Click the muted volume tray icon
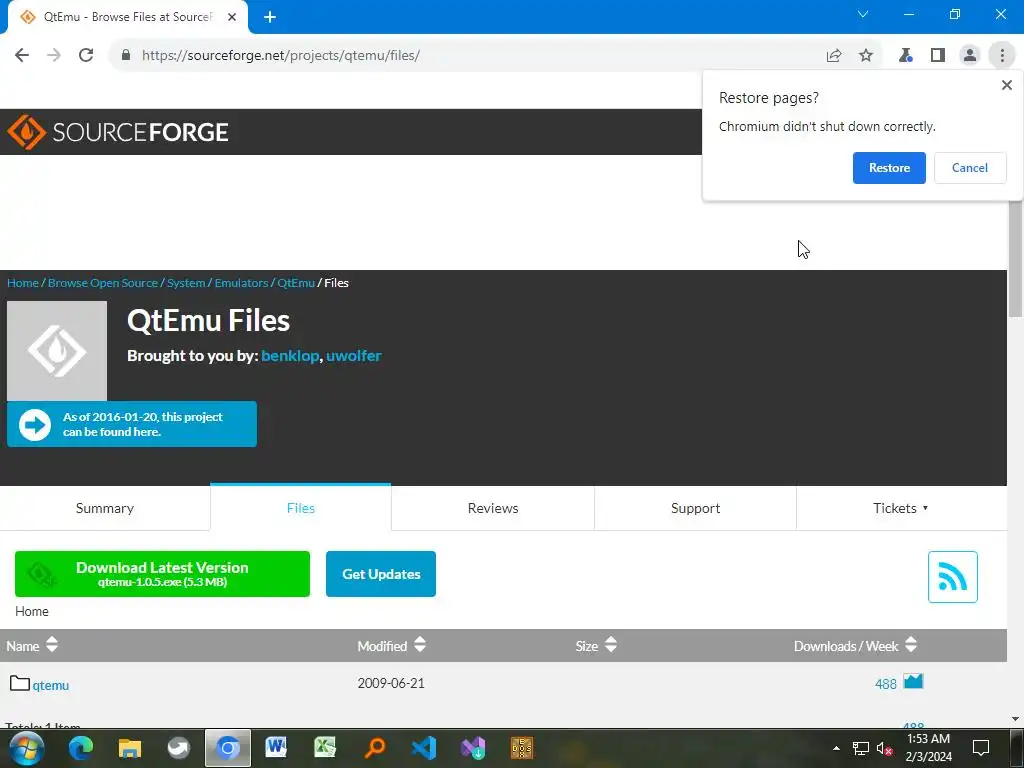The height and width of the screenshot is (768, 1024). click(x=884, y=748)
